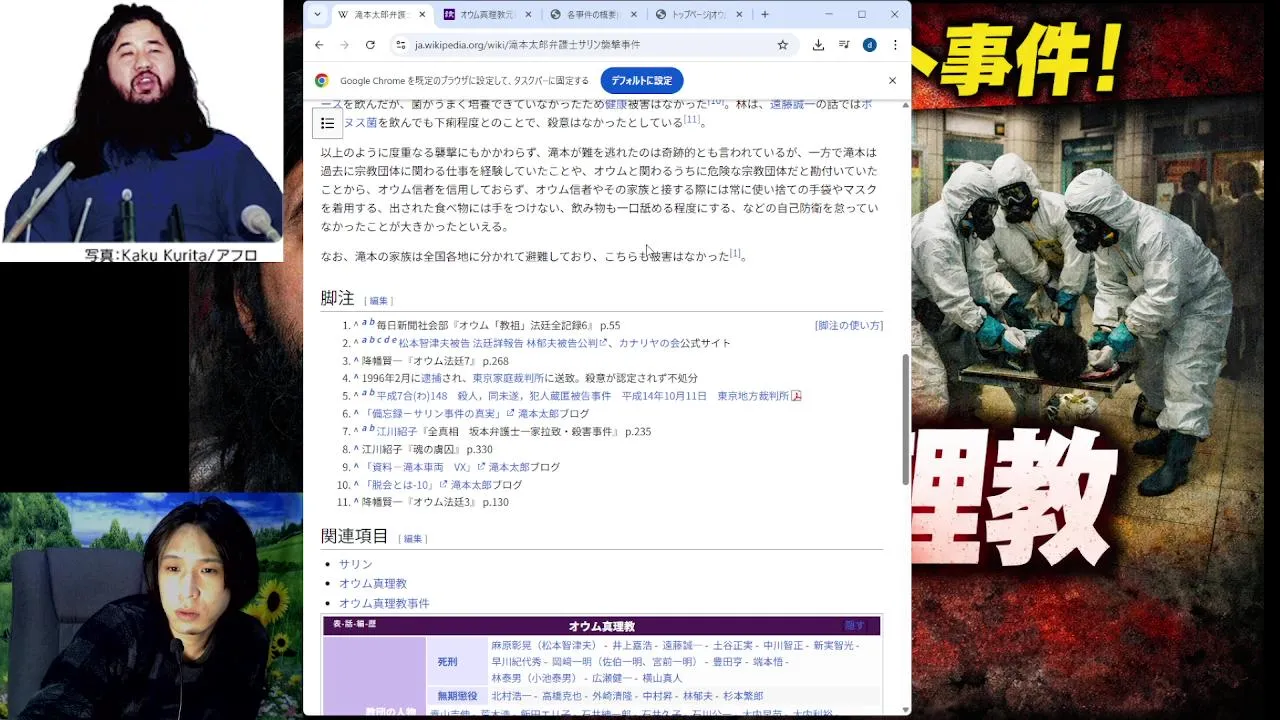This screenshot has width=1280, height=720.
Task: Switch to the オウム真理教 tab
Action: pos(488,15)
